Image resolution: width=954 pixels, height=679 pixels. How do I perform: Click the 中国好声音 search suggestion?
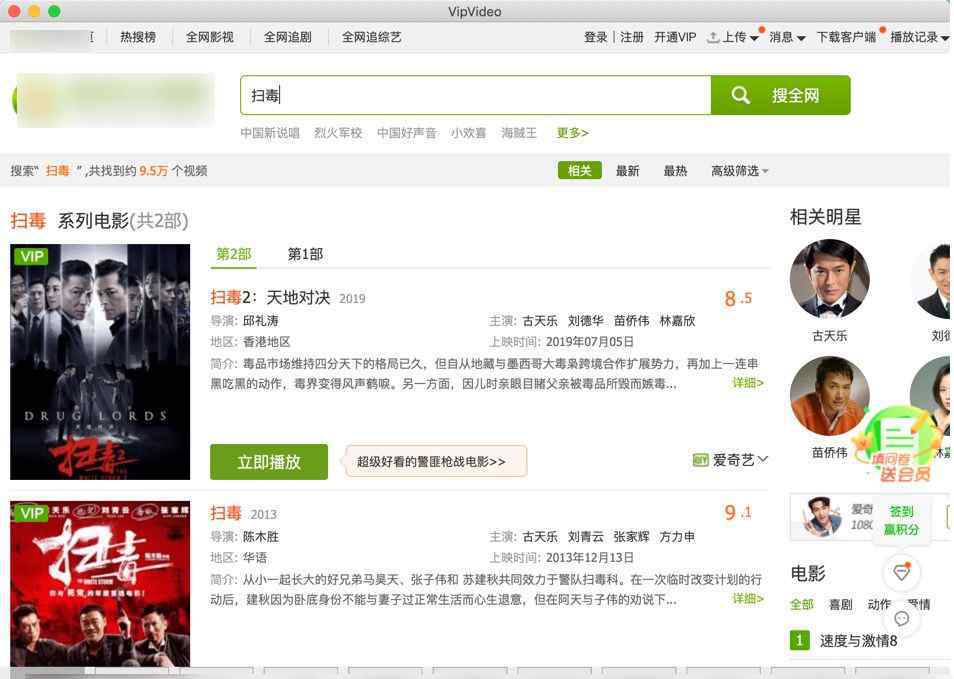tap(406, 133)
